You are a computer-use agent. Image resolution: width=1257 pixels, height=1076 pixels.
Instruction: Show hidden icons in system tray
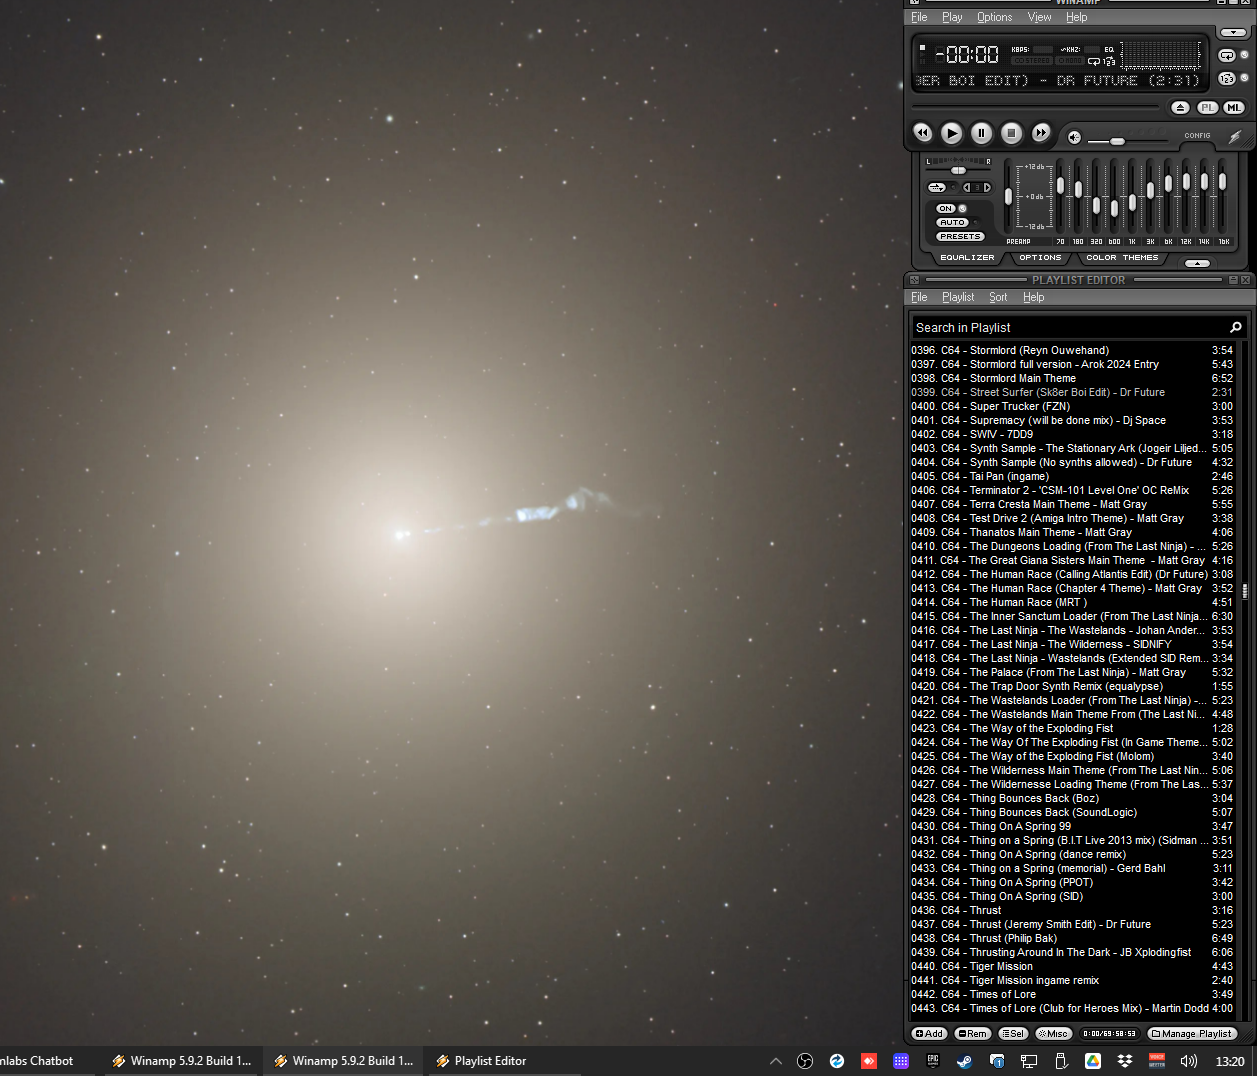point(775,1061)
